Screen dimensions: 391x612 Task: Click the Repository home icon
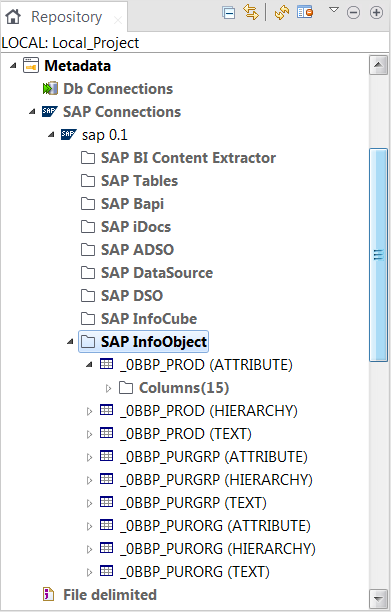[13, 17]
